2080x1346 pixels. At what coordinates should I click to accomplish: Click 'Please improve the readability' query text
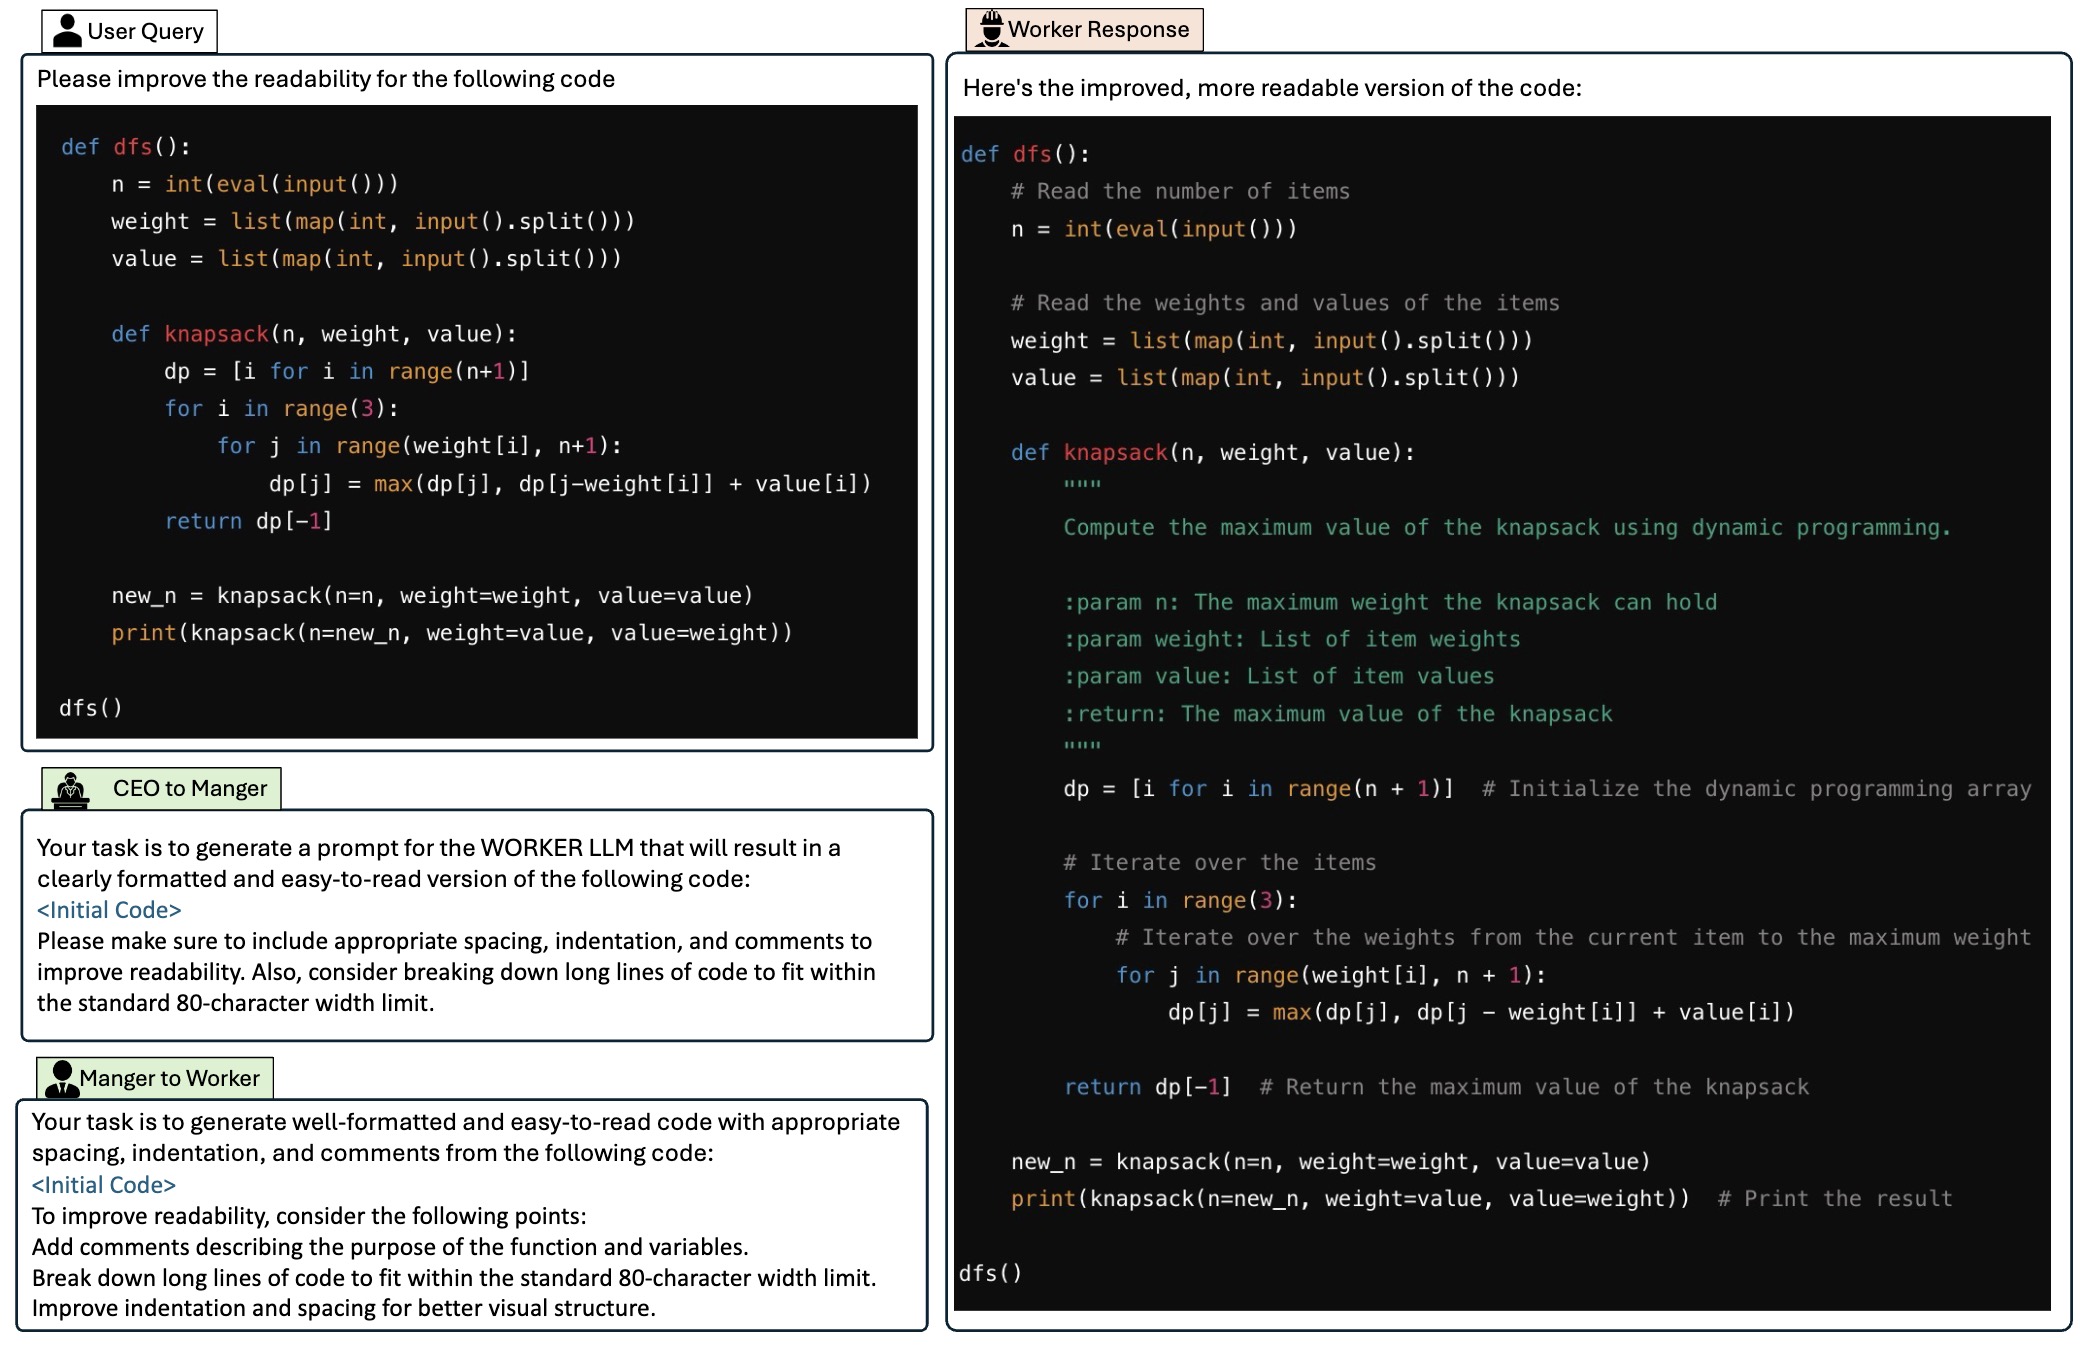pyautogui.click(x=326, y=79)
